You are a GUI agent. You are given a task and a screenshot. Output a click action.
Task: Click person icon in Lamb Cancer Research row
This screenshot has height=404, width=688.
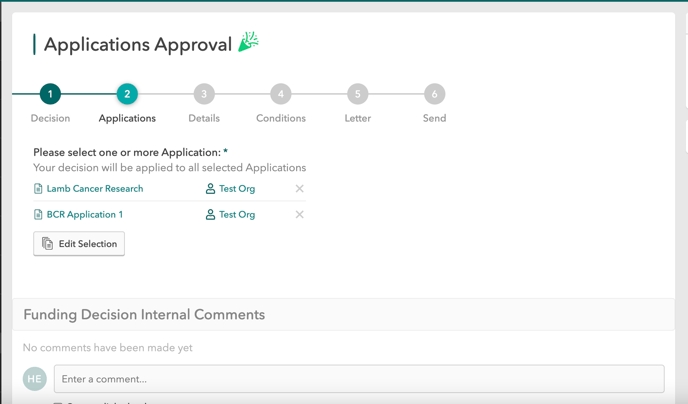click(210, 189)
